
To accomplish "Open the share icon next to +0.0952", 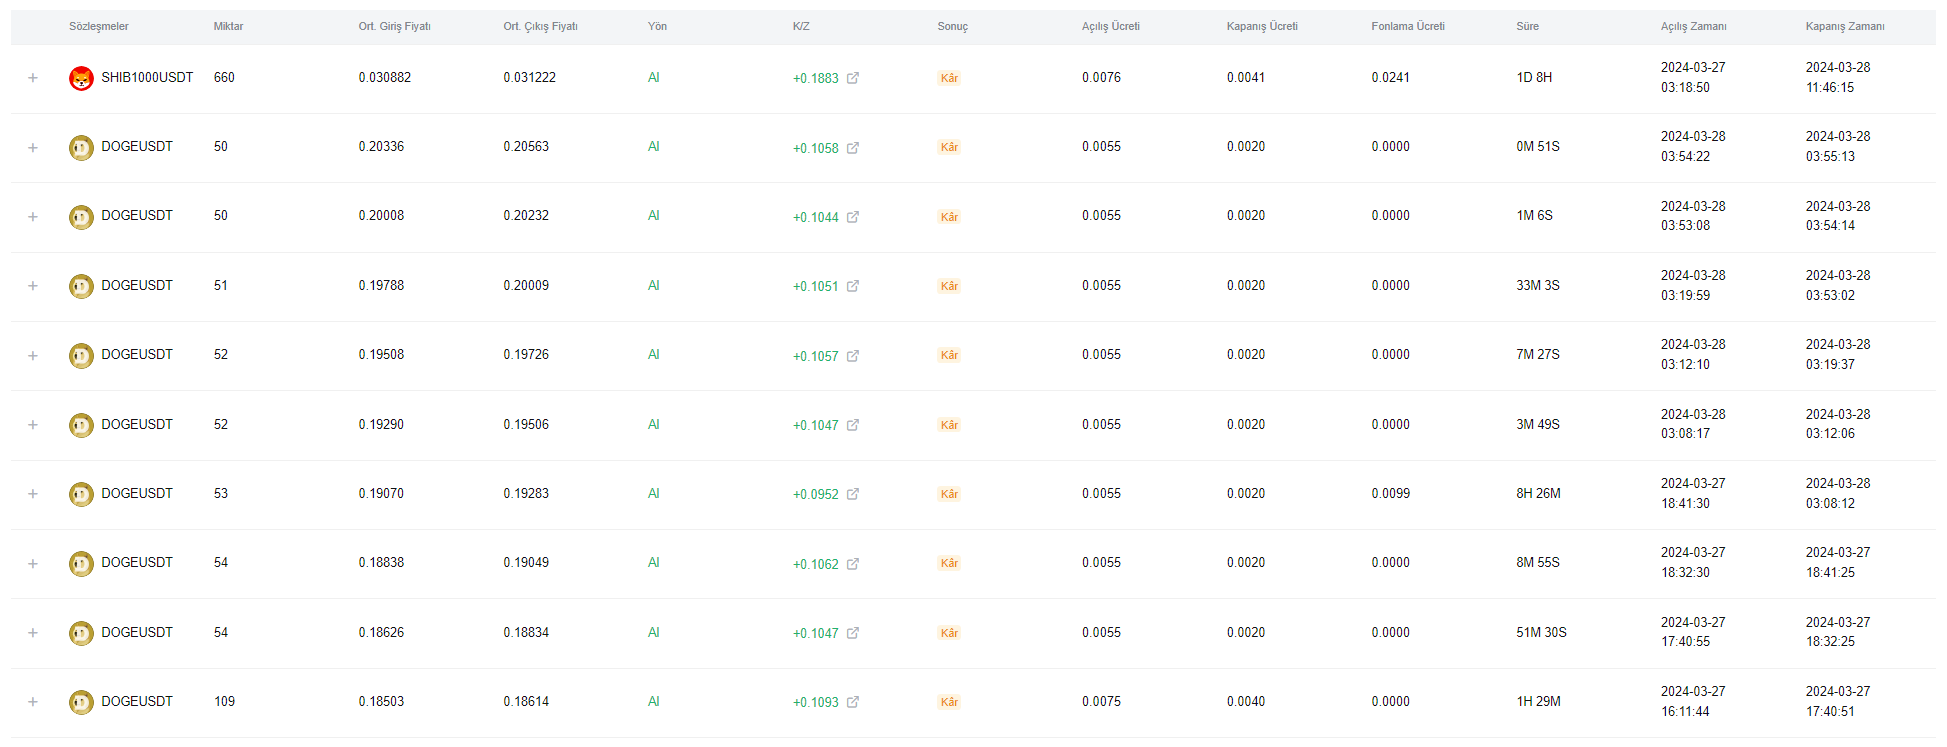I will click(x=853, y=494).
